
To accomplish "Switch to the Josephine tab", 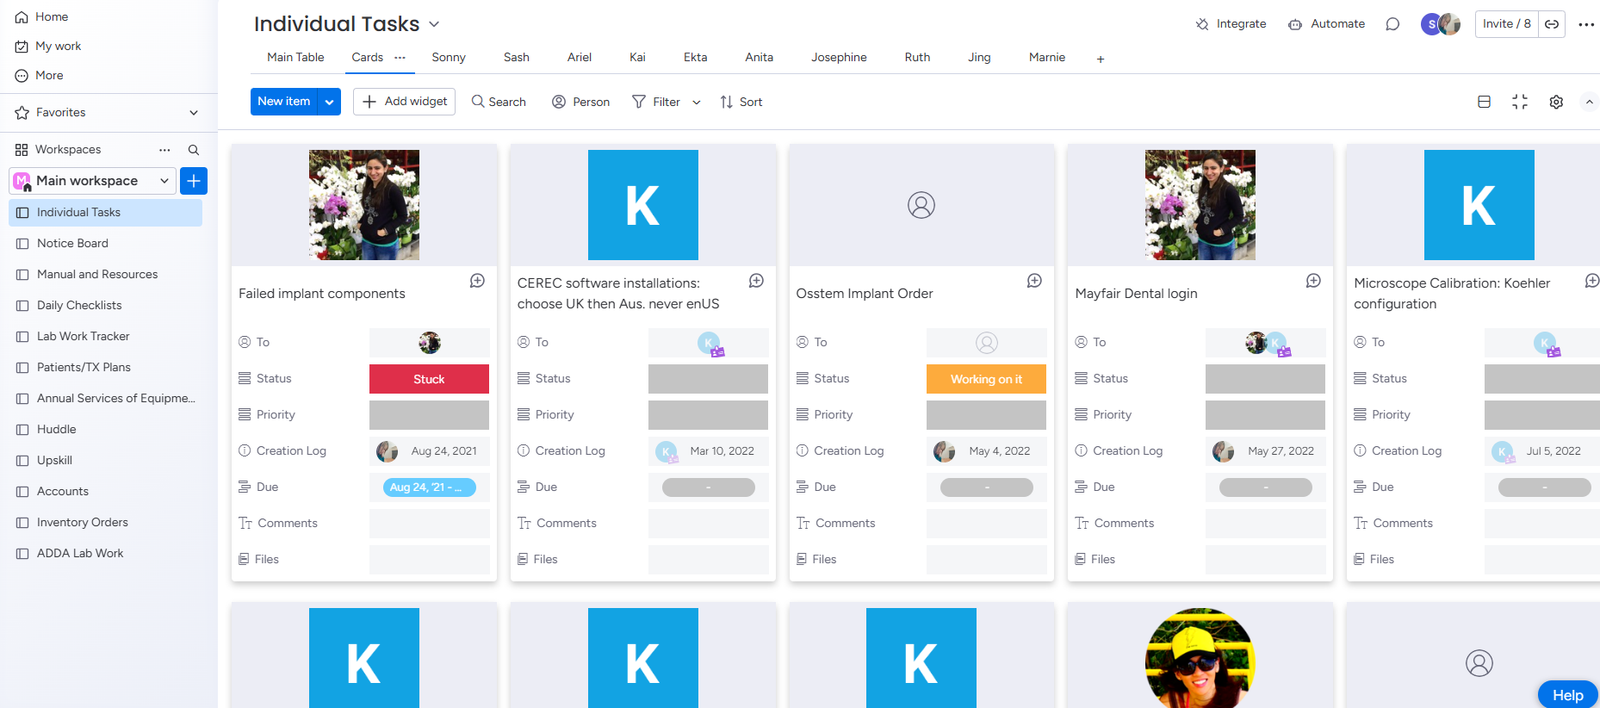I will pos(838,58).
